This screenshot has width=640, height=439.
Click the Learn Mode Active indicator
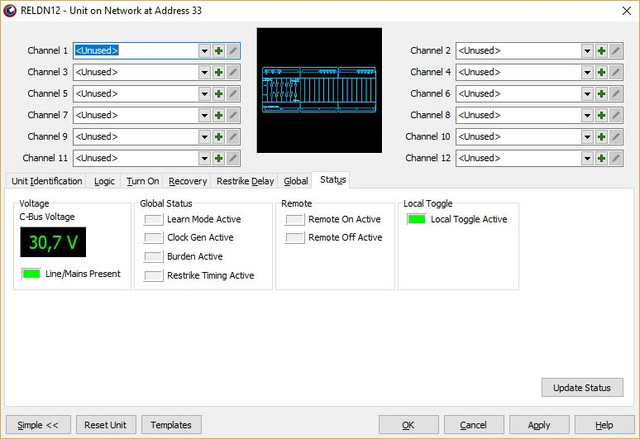click(x=153, y=220)
